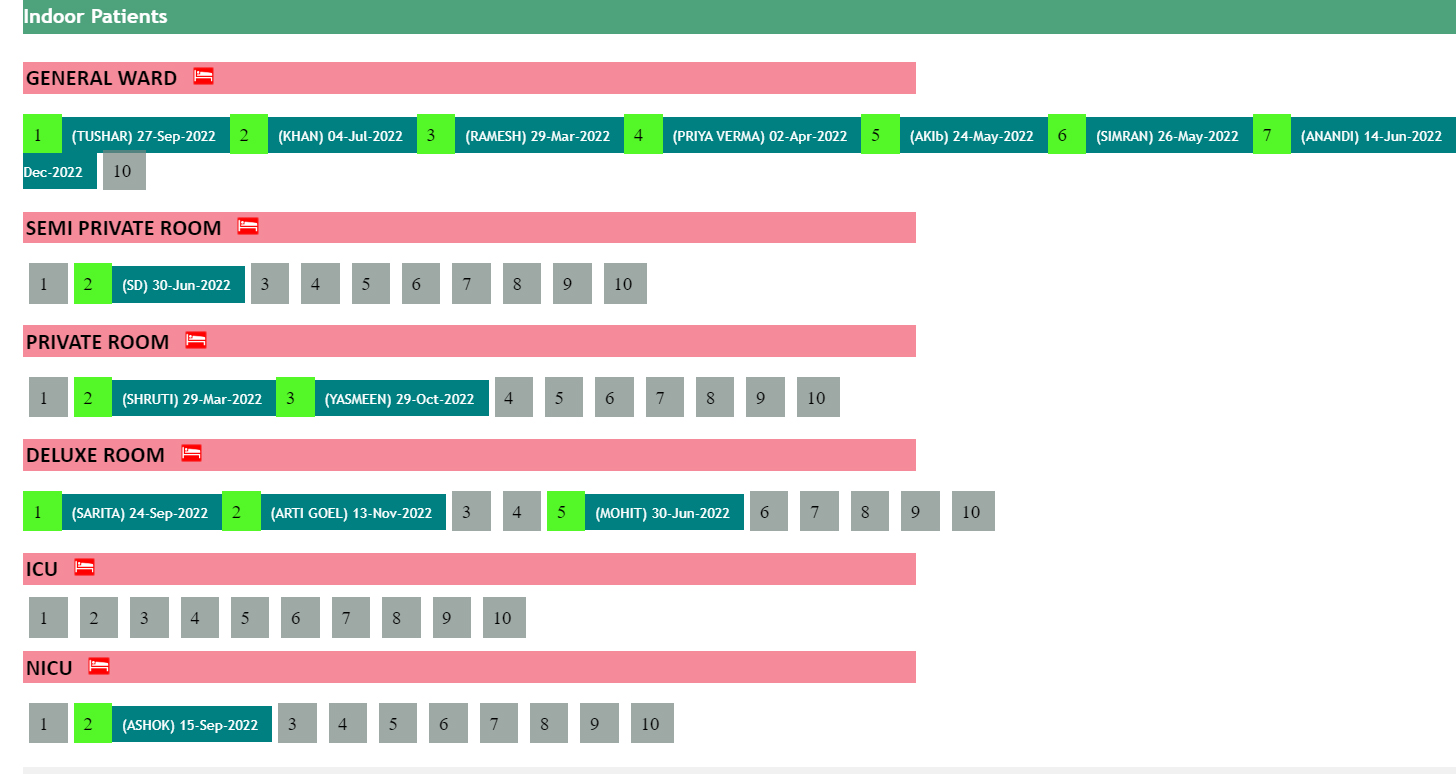Screen dimensions: 1456x774
Task: Open the (SARITA) 24-Sep-2022 patient entry
Action: [x=142, y=513]
